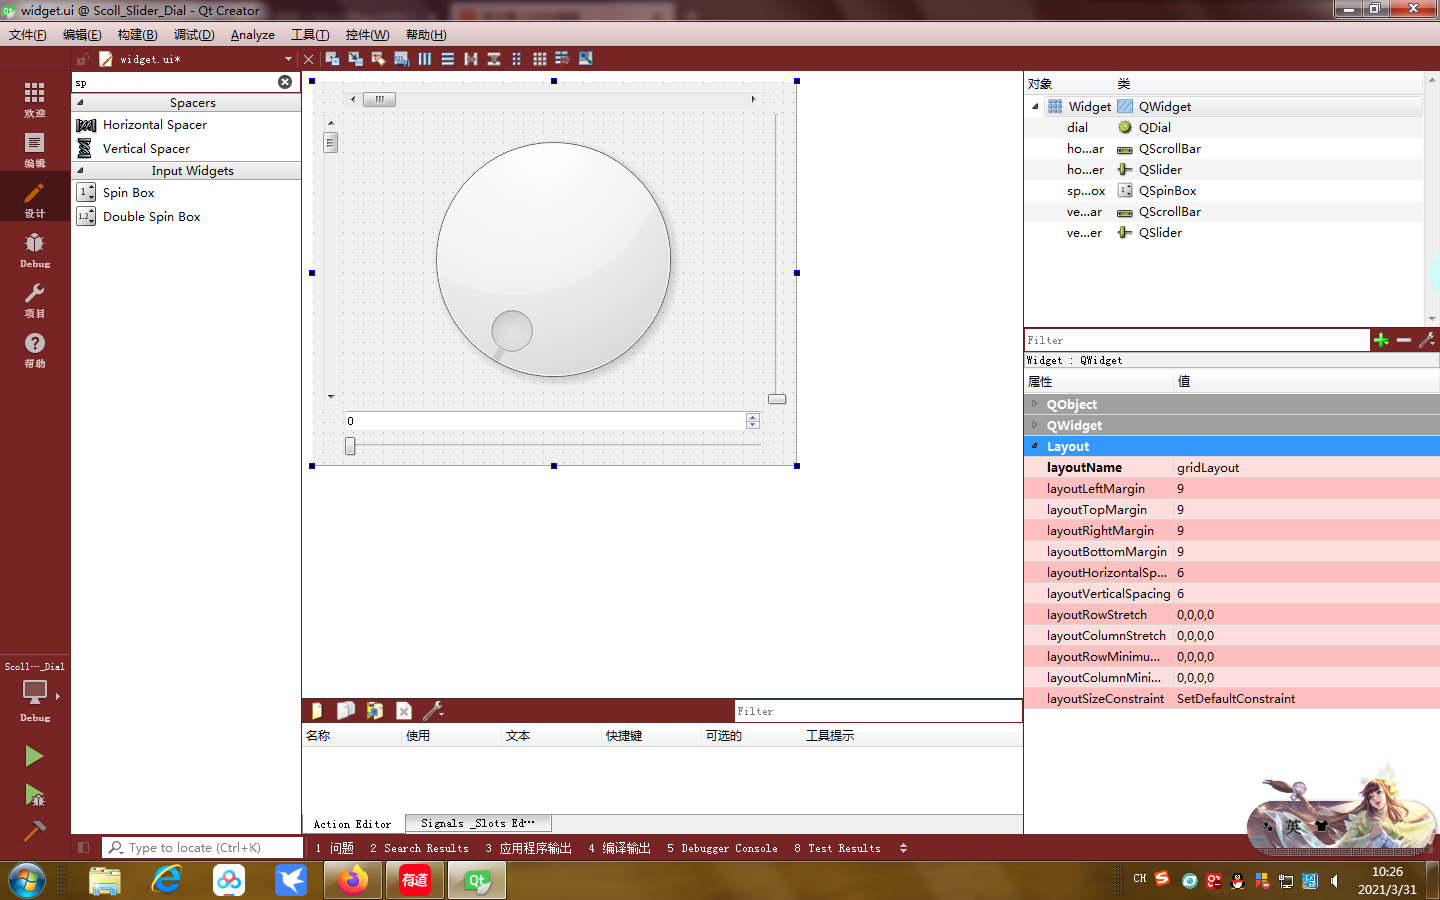Click the Break Layout toolbar icon
1440x900 pixels.
pos(562,58)
